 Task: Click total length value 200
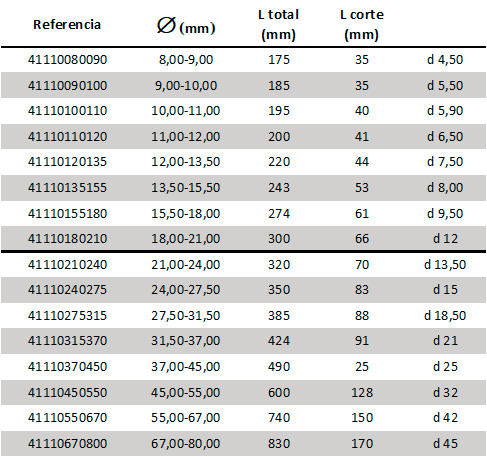click(279, 137)
